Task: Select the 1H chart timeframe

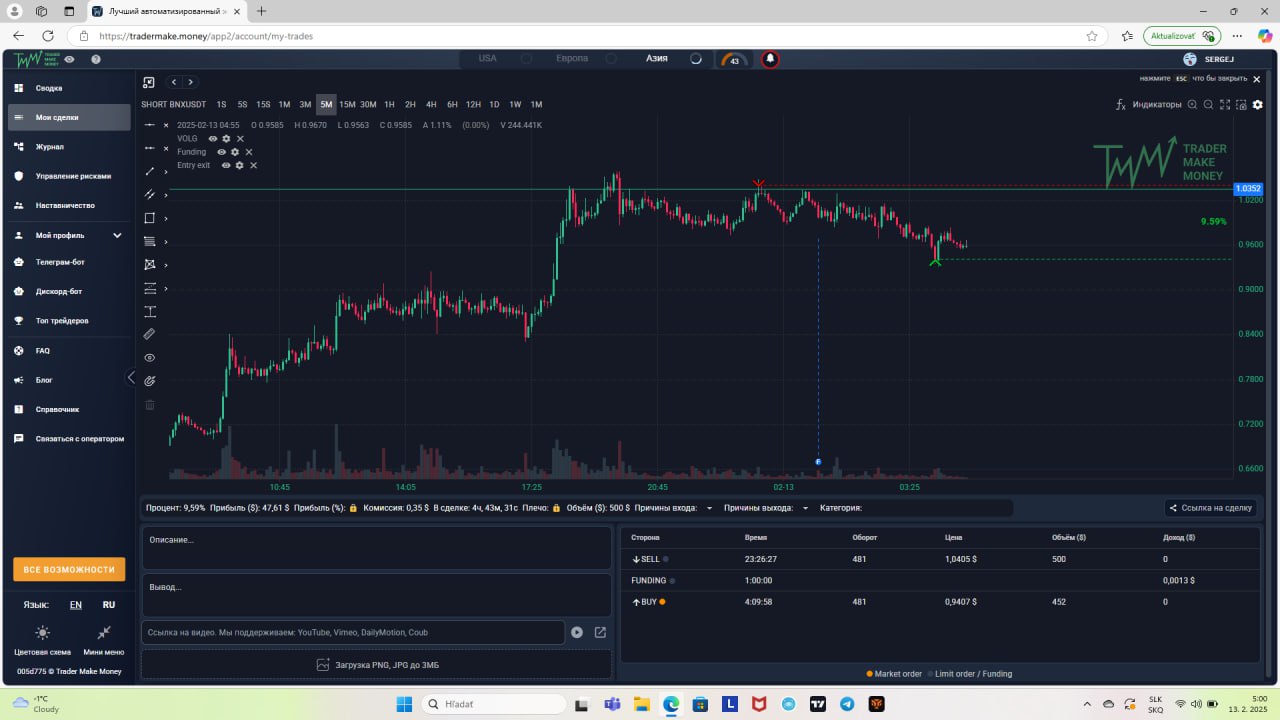Action: coord(389,104)
